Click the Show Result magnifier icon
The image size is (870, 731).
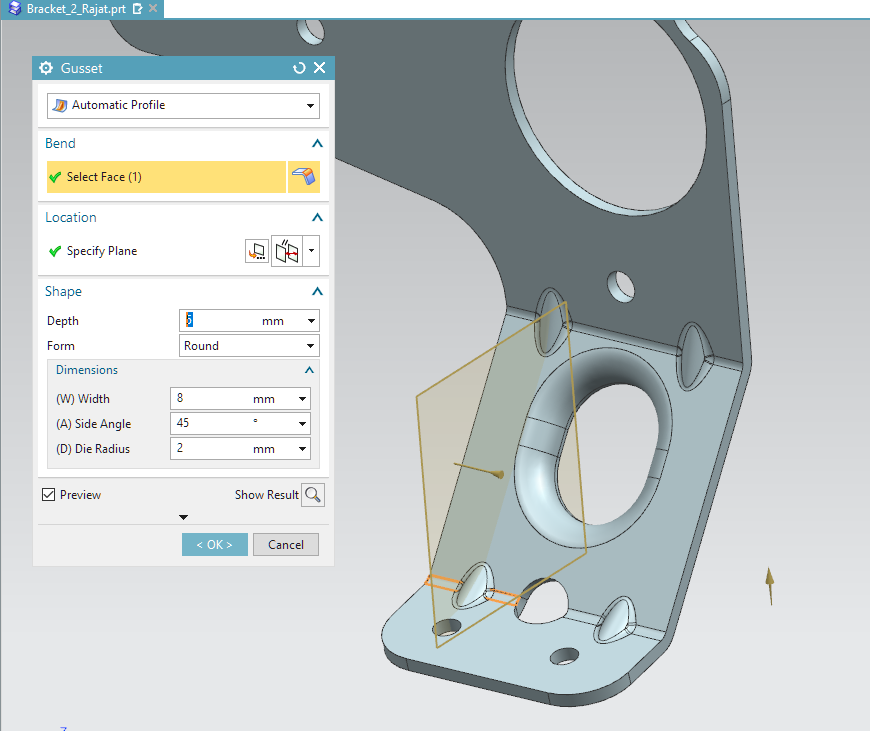click(x=313, y=494)
